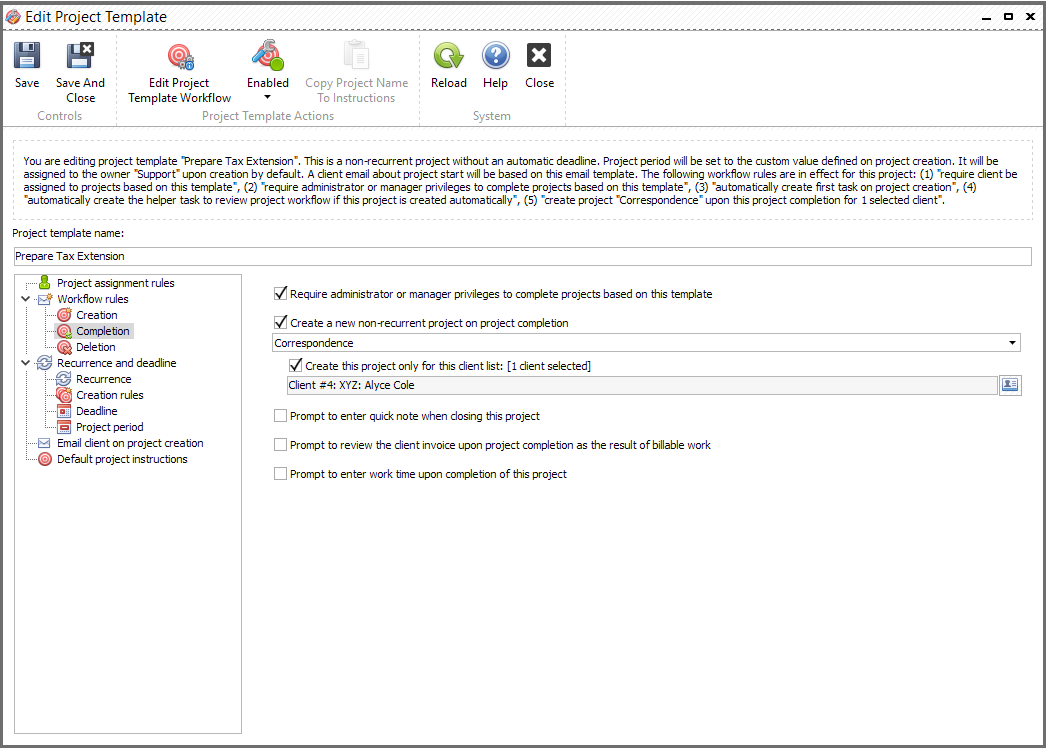Click Copy Project Name To Instructions
The width and height of the screenshot is (1046, 748).
356,73
